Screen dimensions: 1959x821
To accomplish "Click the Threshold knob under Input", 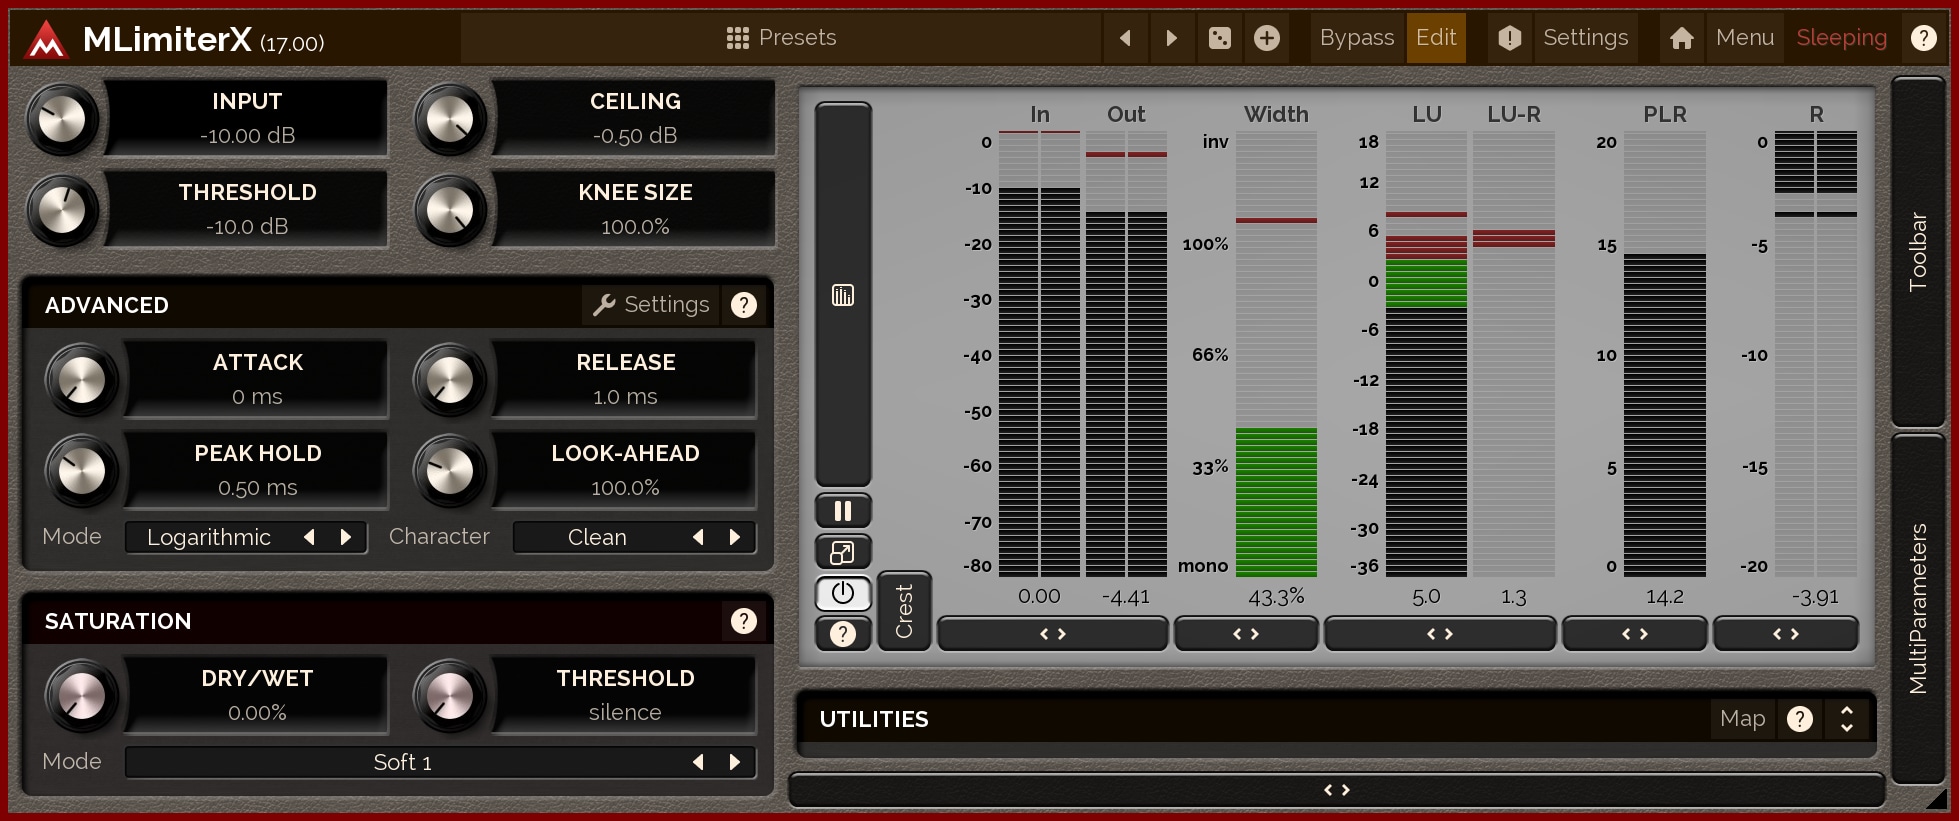I will point(62,210).
